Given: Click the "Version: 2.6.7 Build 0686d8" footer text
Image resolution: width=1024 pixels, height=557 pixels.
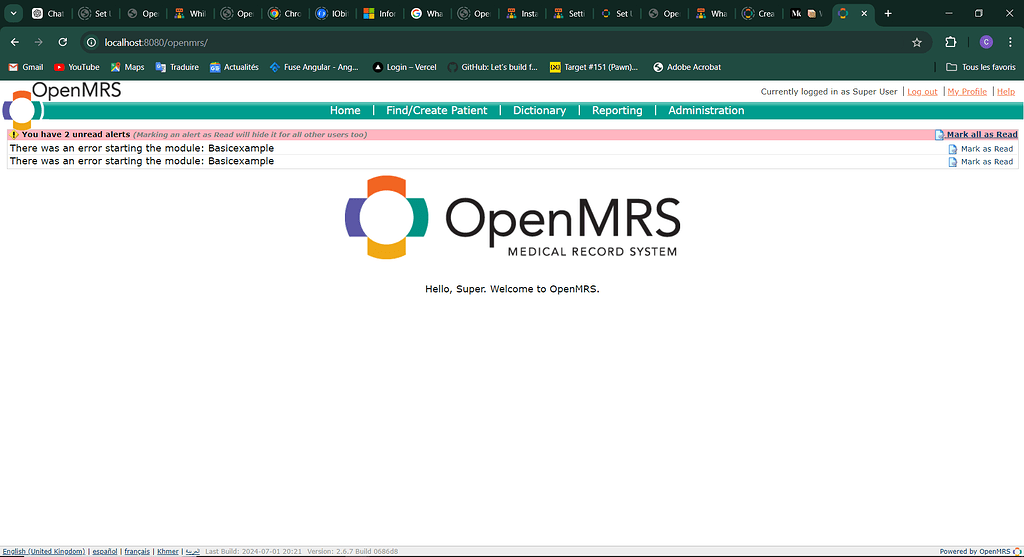Looking at the screenshot, I should pos(352,552).
